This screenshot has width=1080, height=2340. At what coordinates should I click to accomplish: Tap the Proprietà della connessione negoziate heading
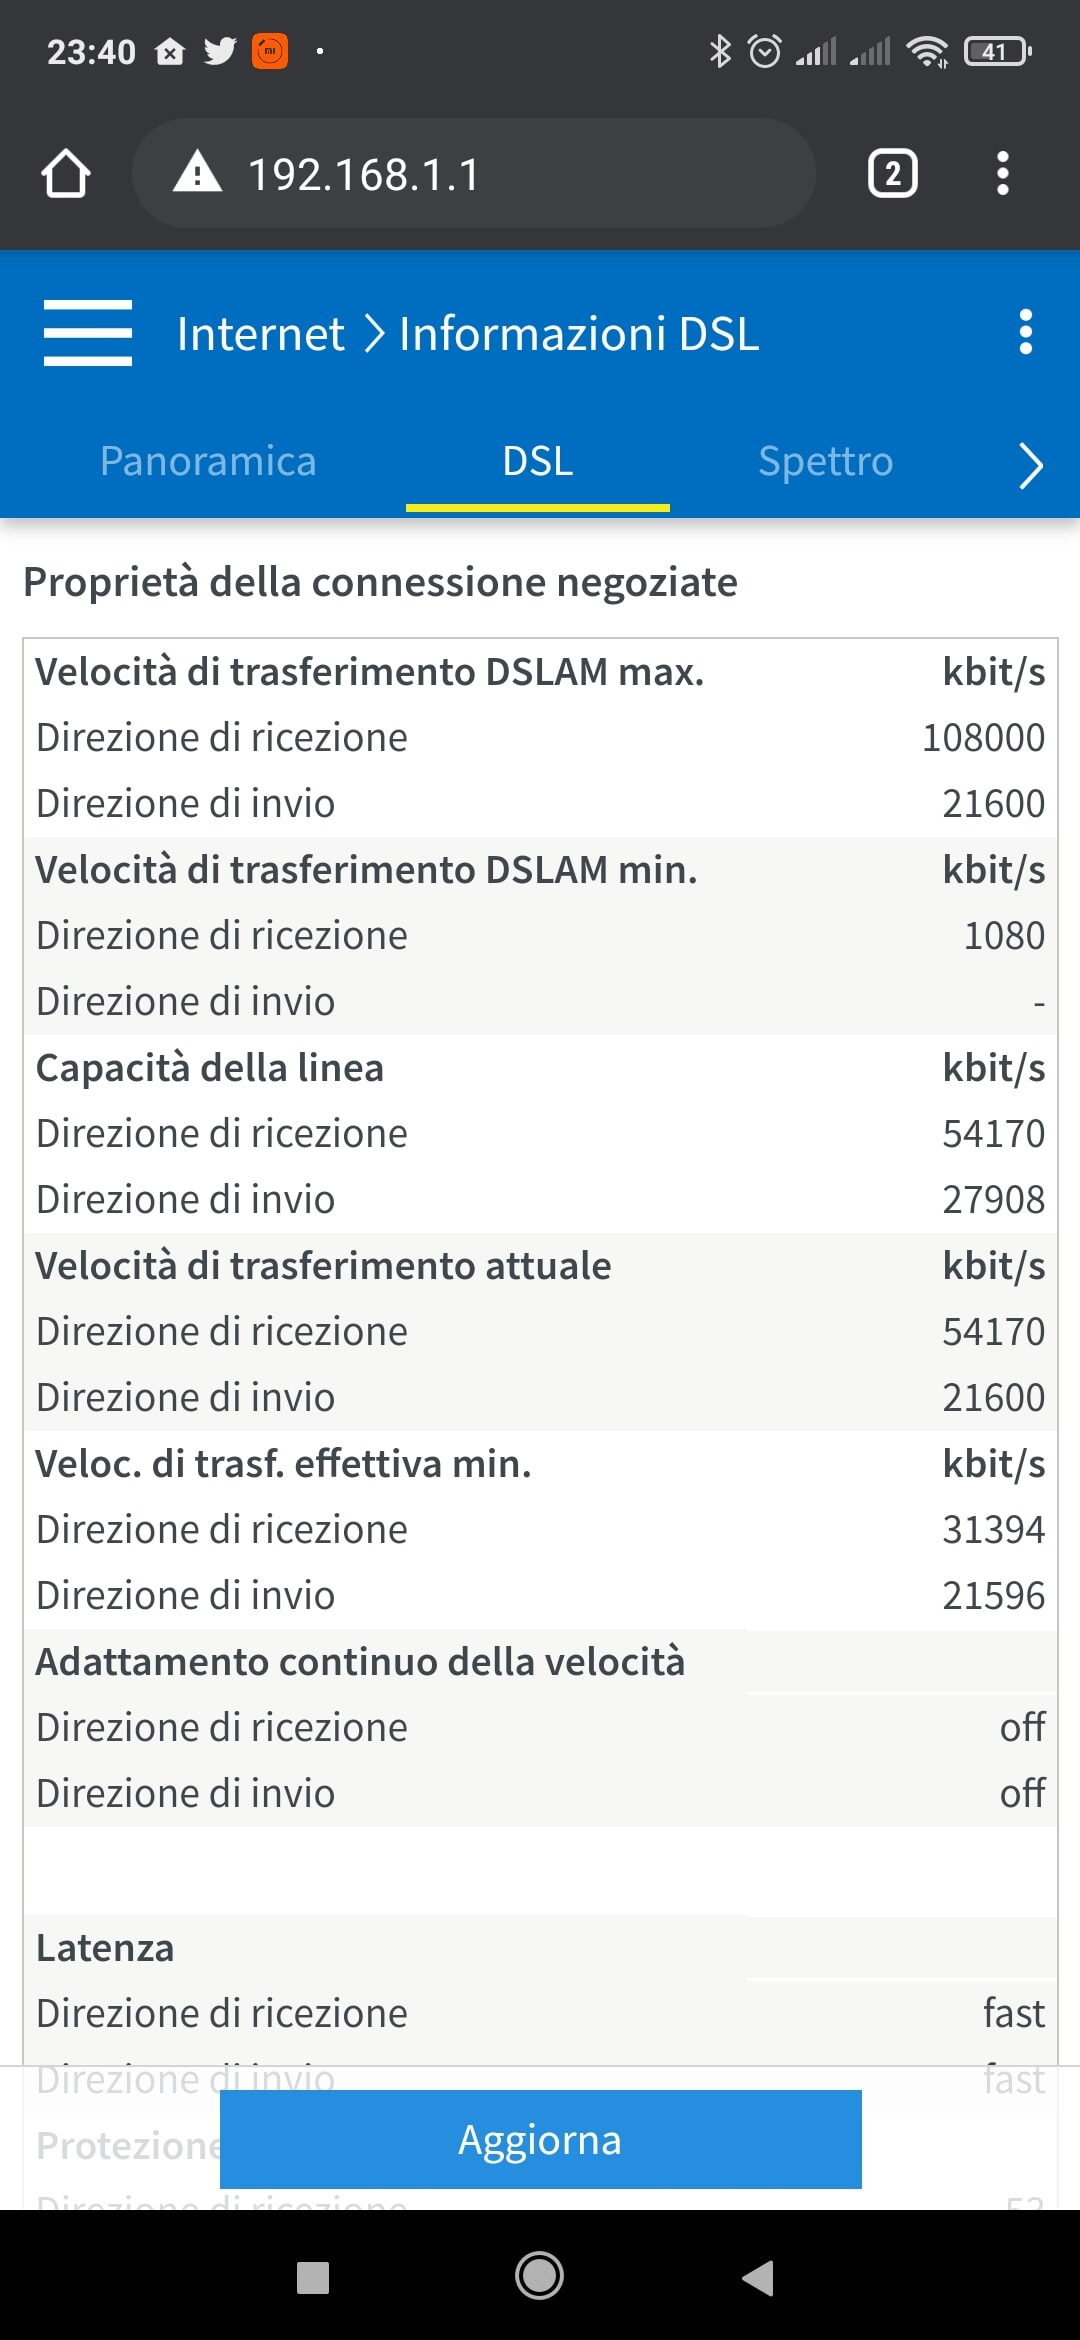380,582
